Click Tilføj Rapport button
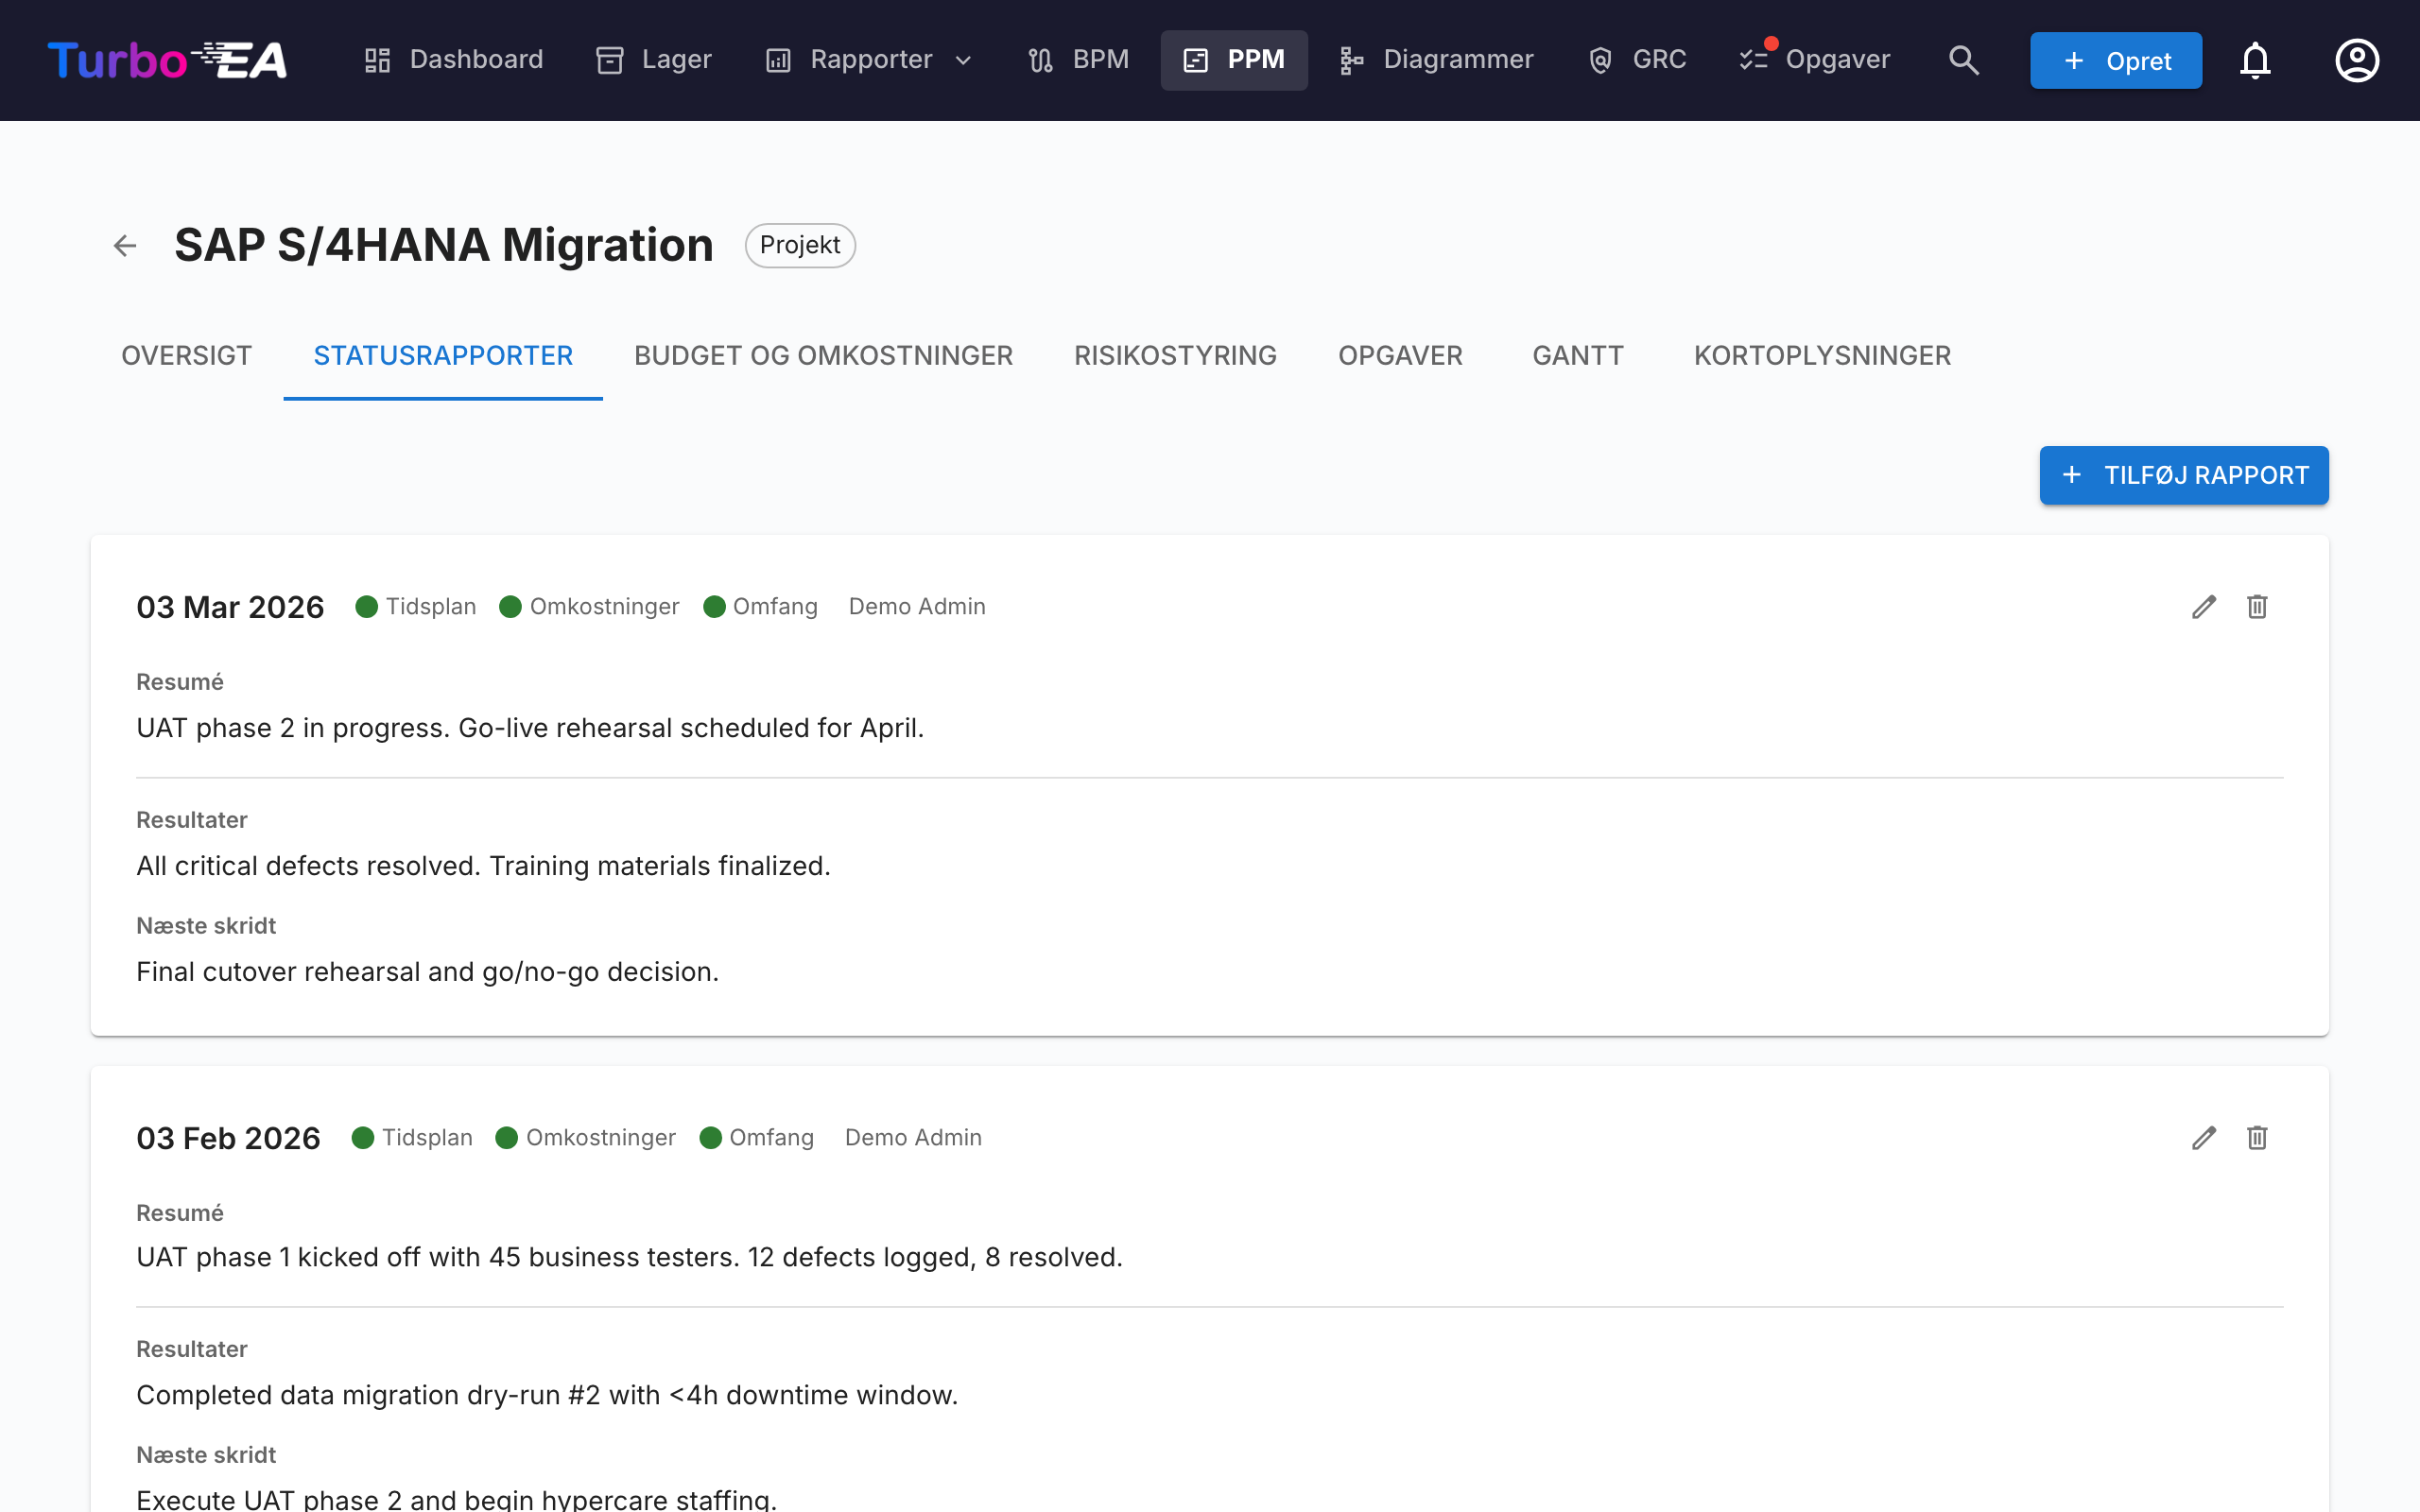Viewport: 2420px width, 1512px height. click(2184, 475)
